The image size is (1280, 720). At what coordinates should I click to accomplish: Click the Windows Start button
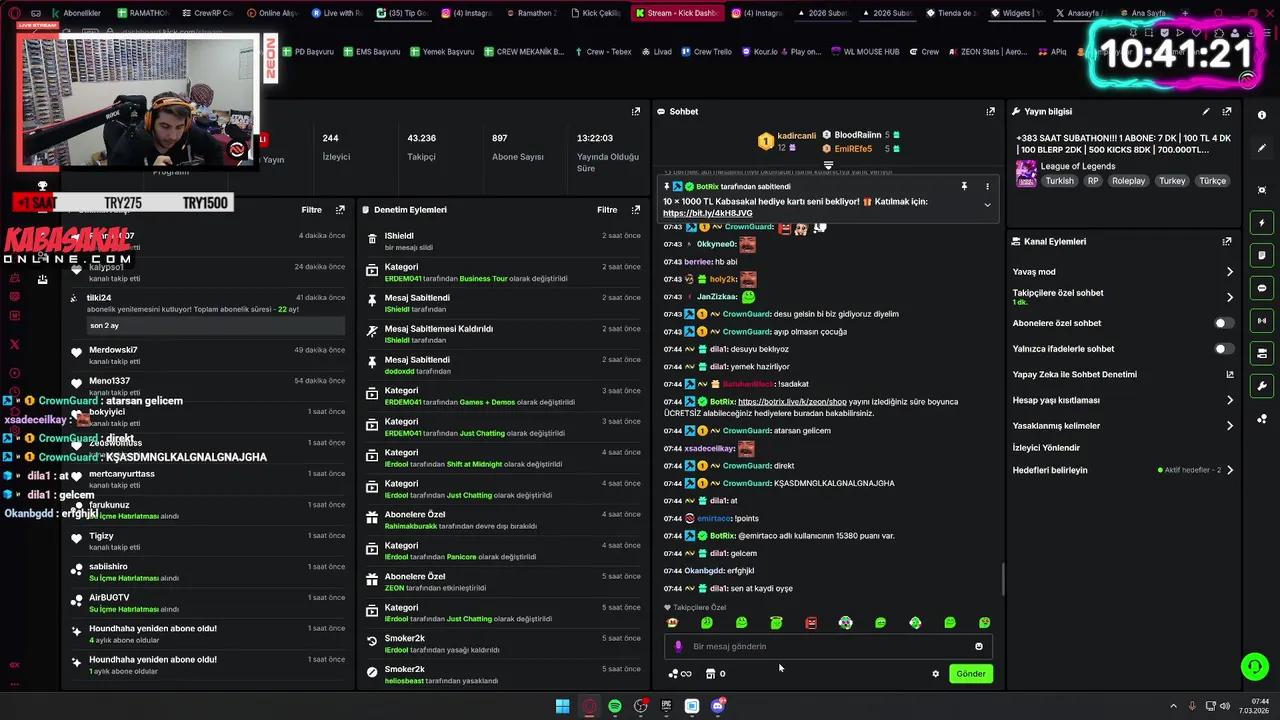click(x=563, y=706)
